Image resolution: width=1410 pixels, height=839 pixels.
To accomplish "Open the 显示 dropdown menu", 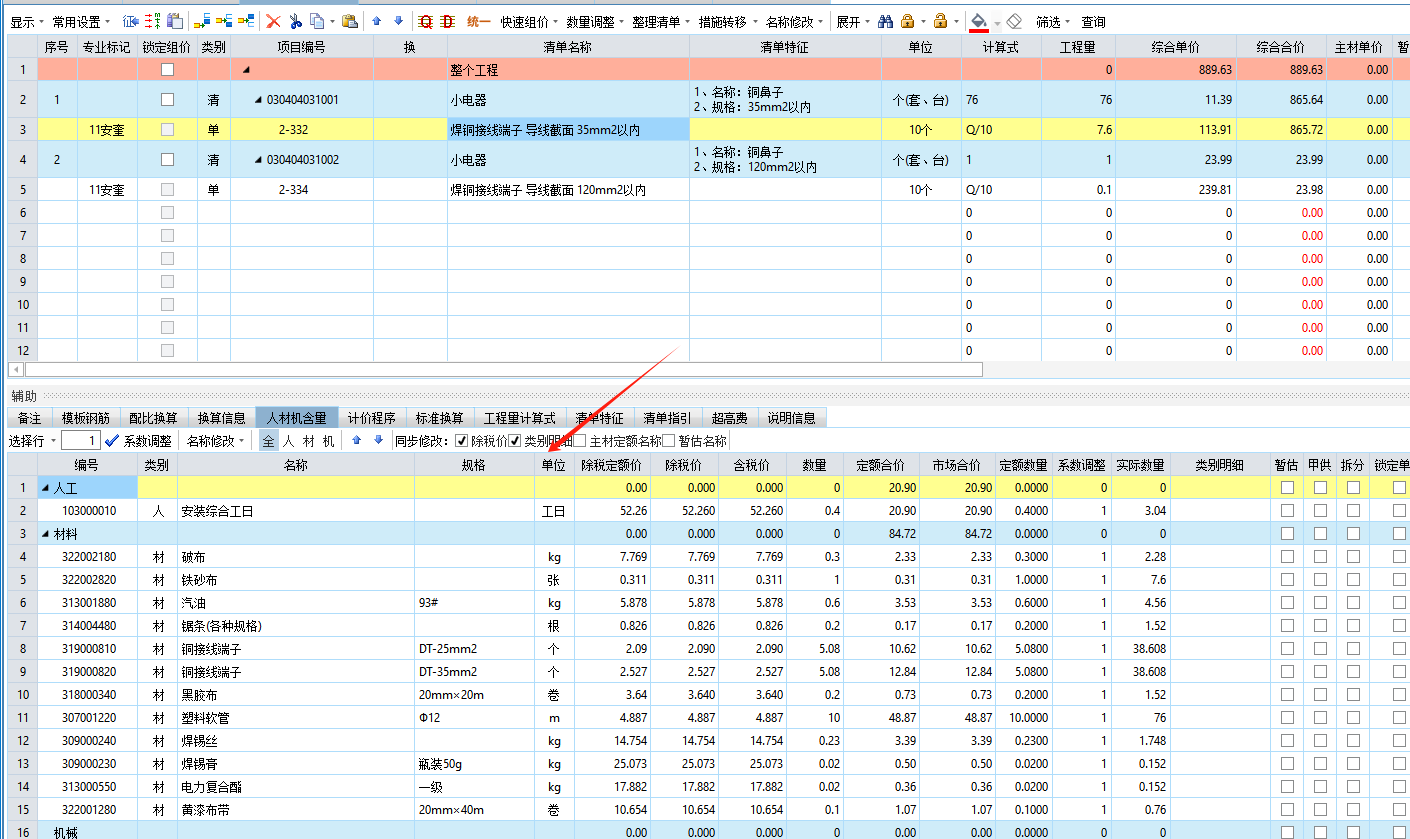I will (27, 21).
